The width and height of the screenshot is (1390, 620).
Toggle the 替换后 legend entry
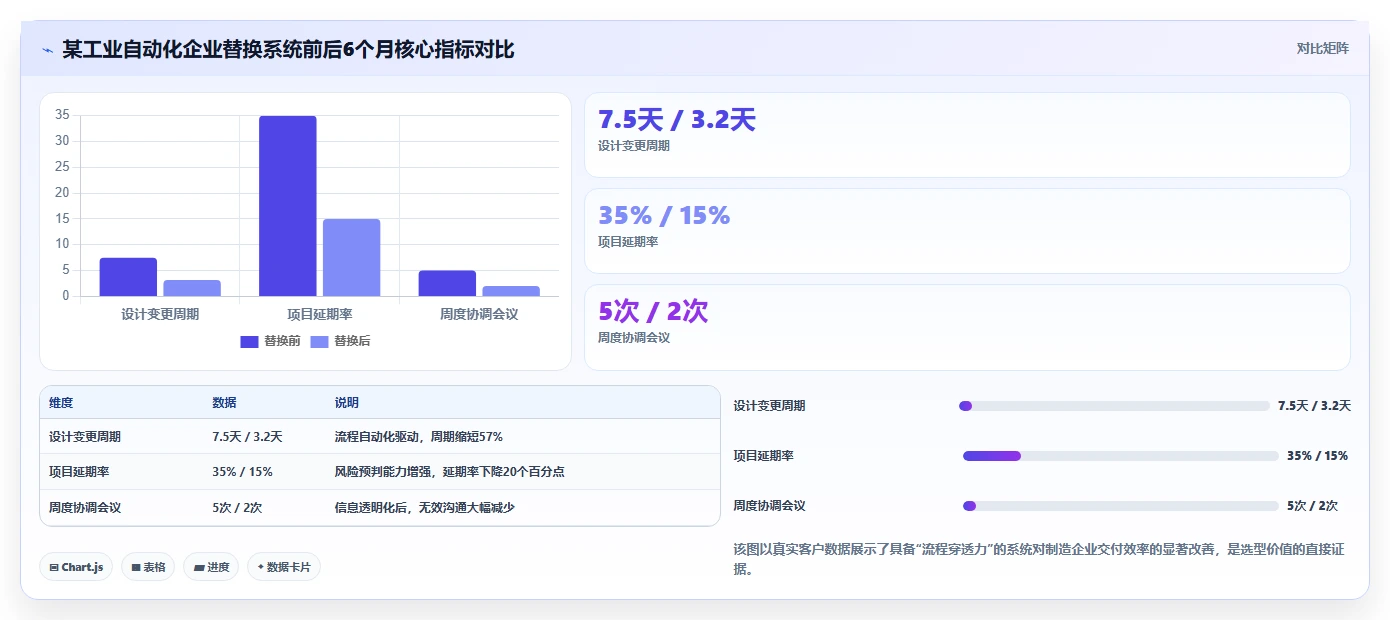tap(340, 341)
